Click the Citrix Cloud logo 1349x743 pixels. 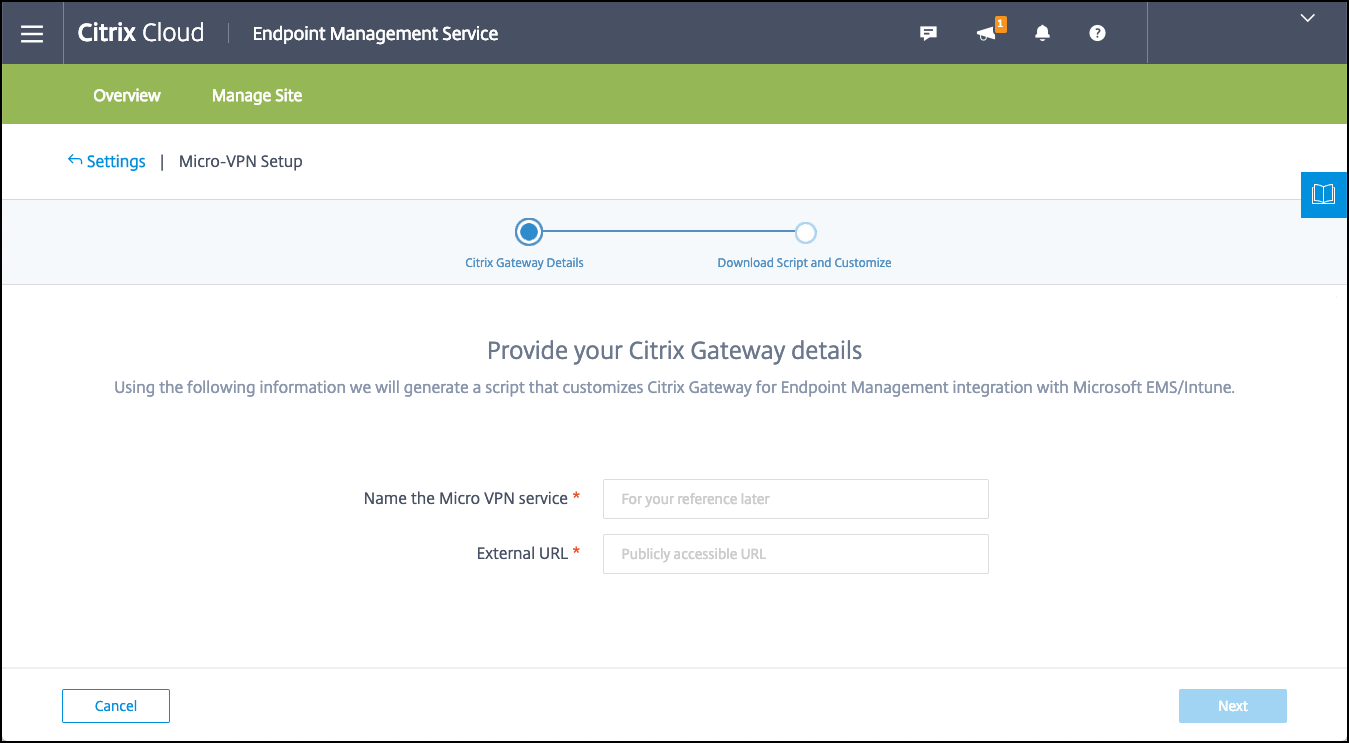[141, 33]
